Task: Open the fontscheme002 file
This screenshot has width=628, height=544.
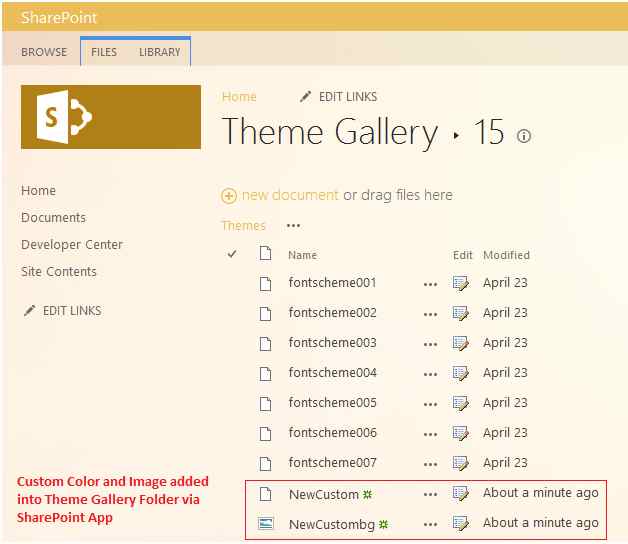Action: [332, 313]
